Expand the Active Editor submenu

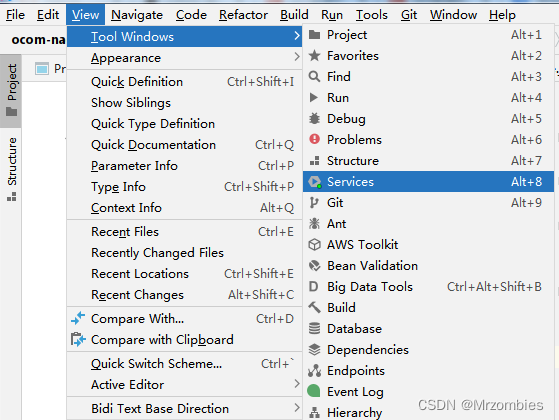point(184,384)
